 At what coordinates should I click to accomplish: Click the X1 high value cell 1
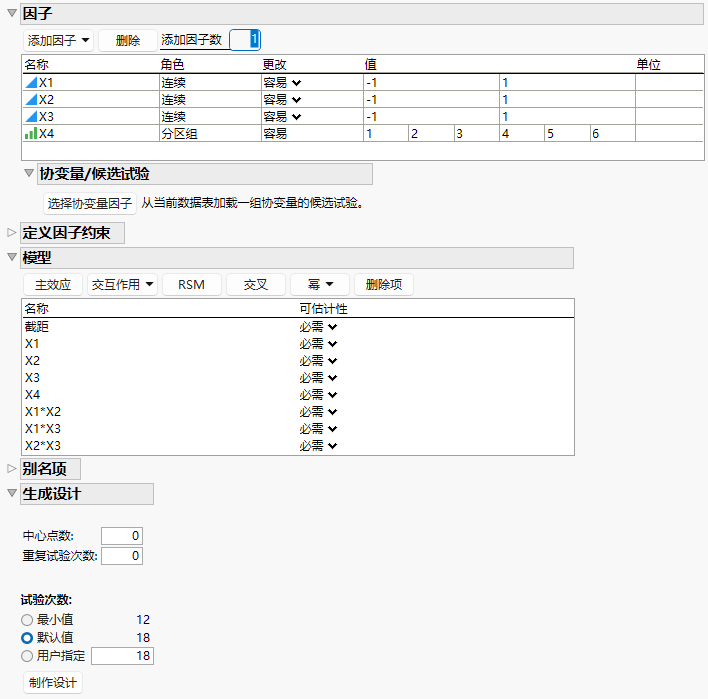[x=567, y=83]
